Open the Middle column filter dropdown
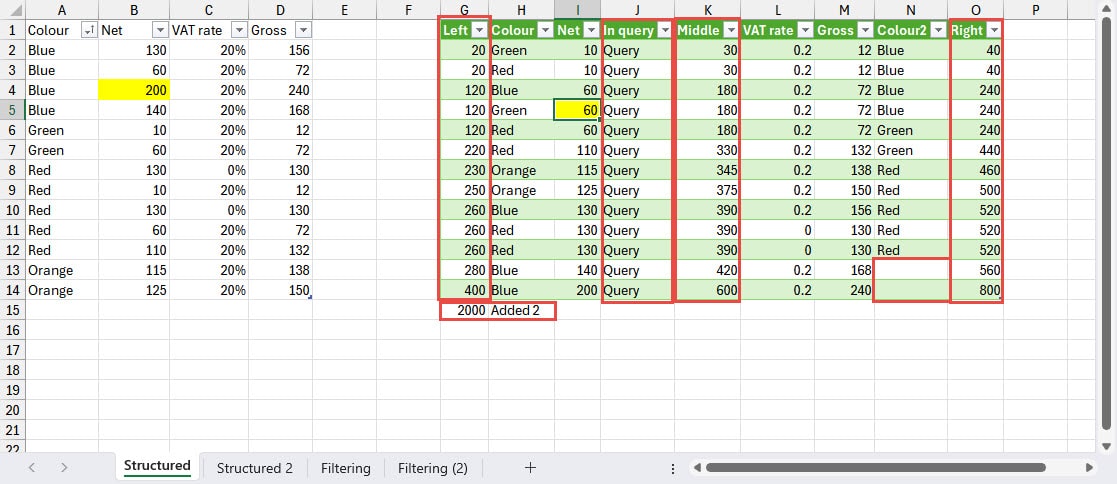Viewport: 1117px width, 484px height. tap(731, 31)
